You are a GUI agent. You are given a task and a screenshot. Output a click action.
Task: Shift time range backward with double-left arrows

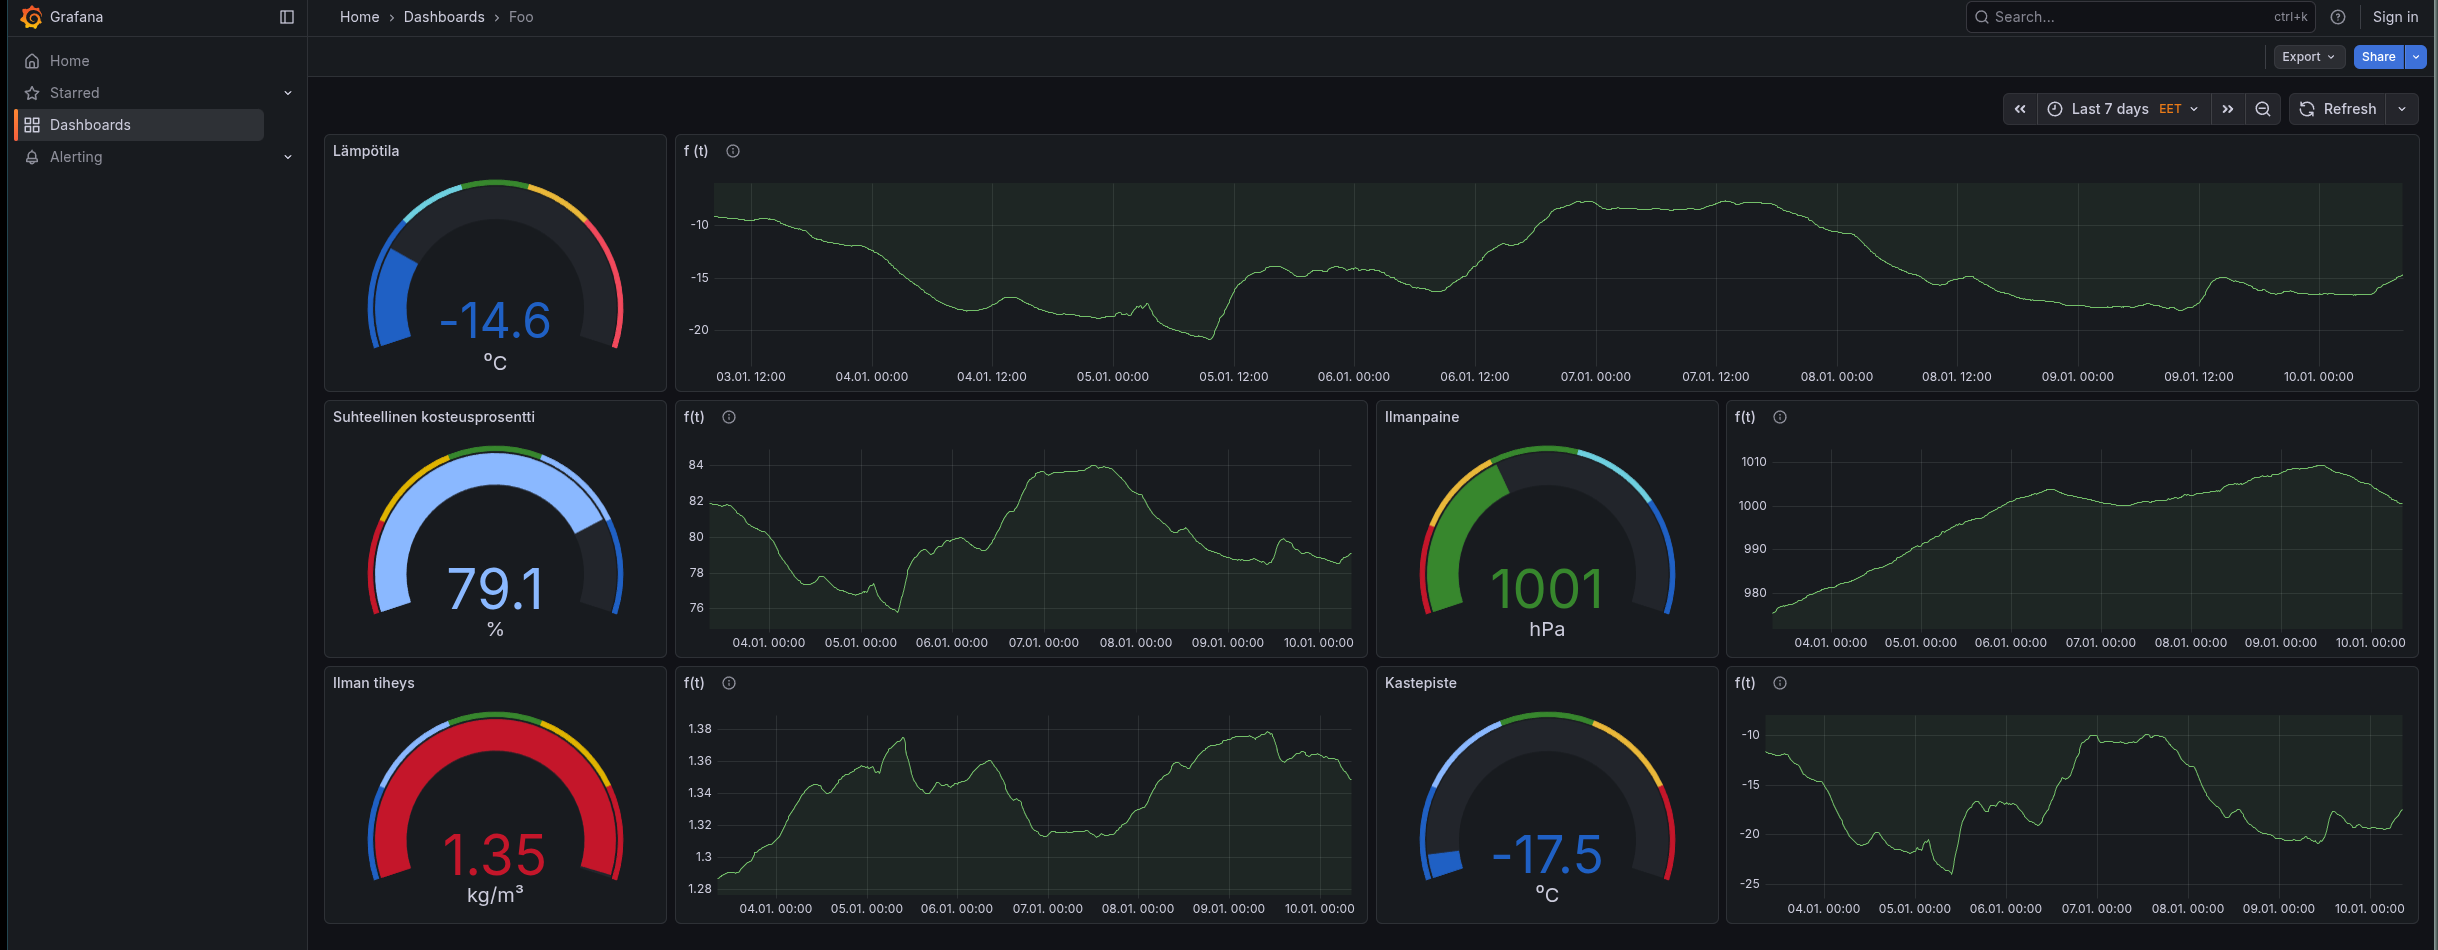pyautogui.click(x=2020, y=109)
